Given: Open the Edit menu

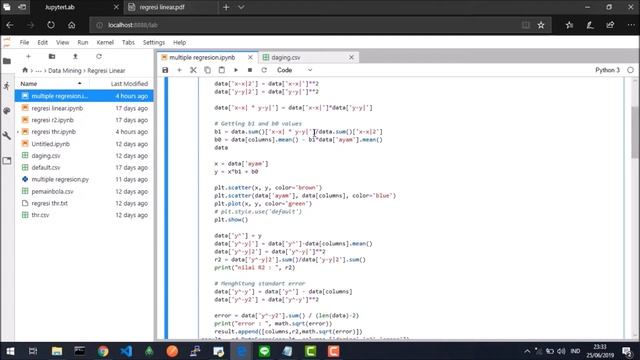Looking at the screenshot, I should 42,42.
